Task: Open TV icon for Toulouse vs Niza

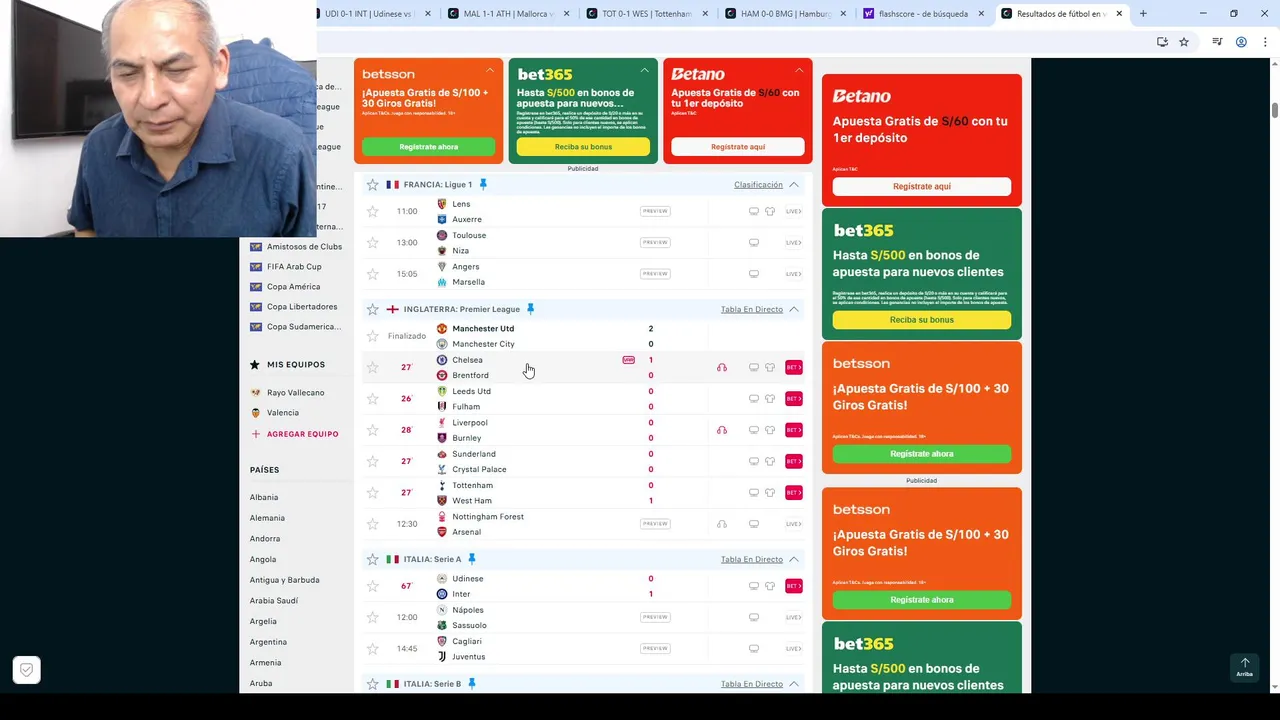Action: click(x=754, y=243)
